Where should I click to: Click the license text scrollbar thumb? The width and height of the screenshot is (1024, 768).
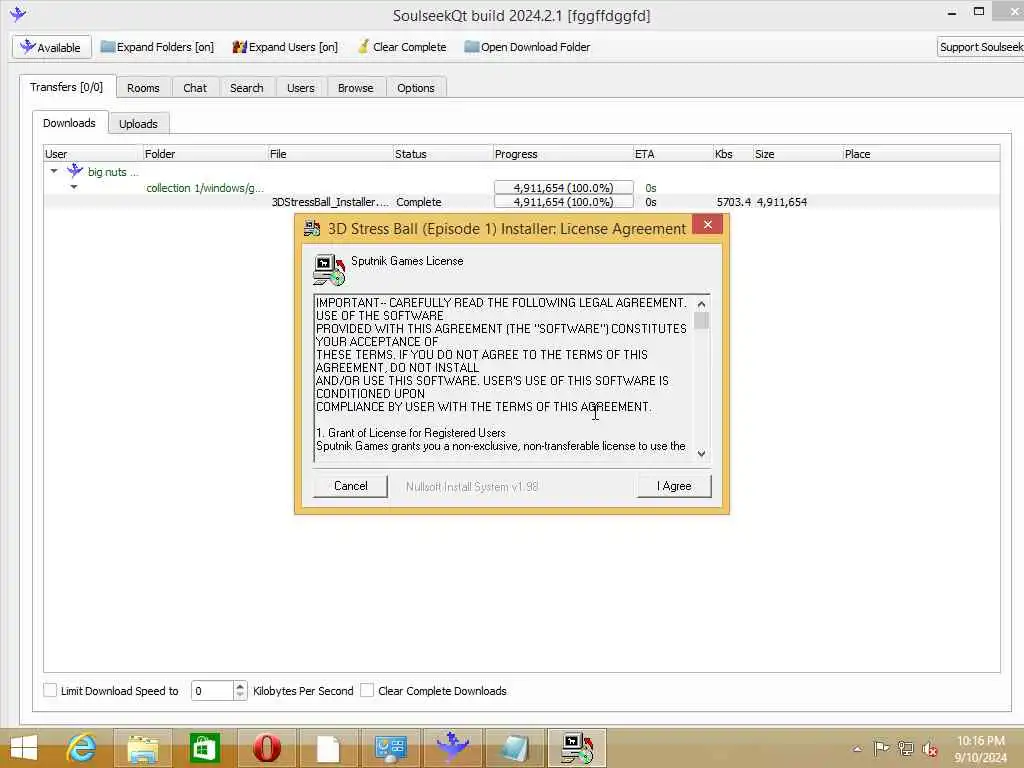pos(701,321)
